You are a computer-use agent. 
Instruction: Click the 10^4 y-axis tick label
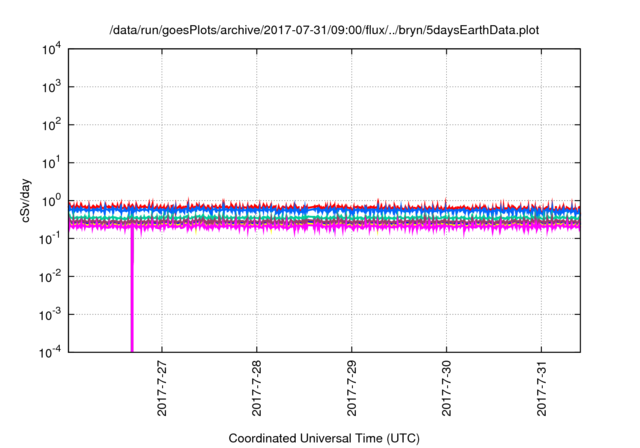pyautogui.click(x=52, y=49)
